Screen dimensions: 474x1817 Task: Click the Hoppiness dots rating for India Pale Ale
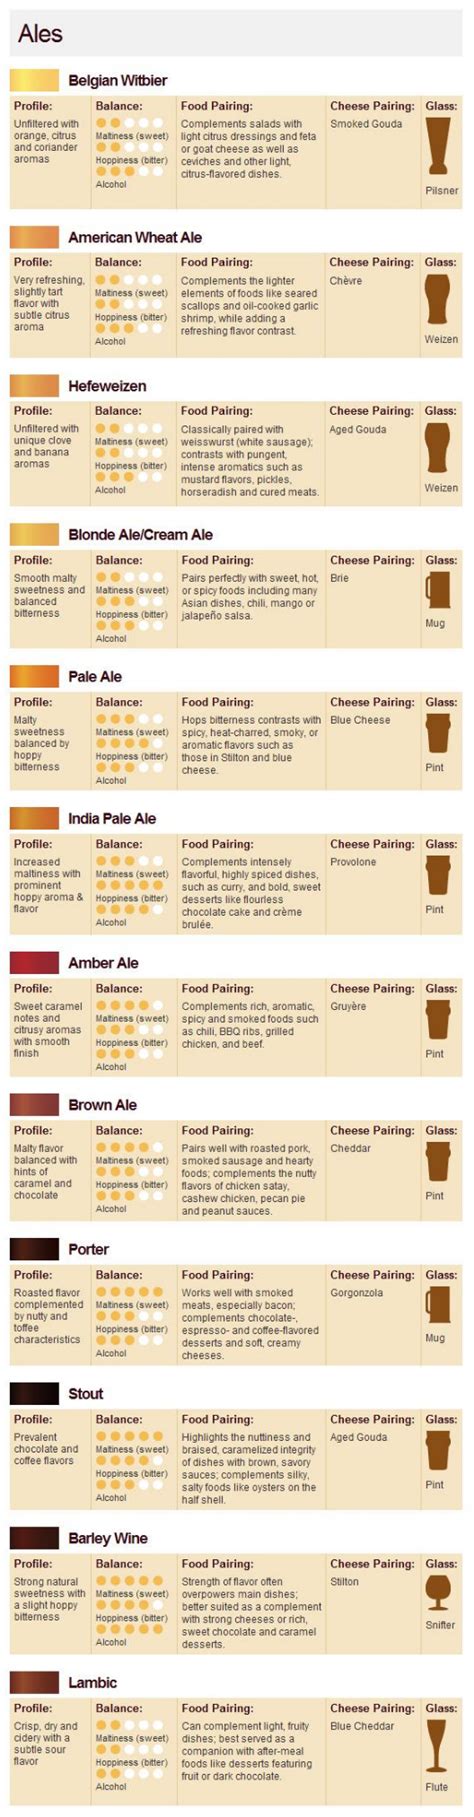130,886
